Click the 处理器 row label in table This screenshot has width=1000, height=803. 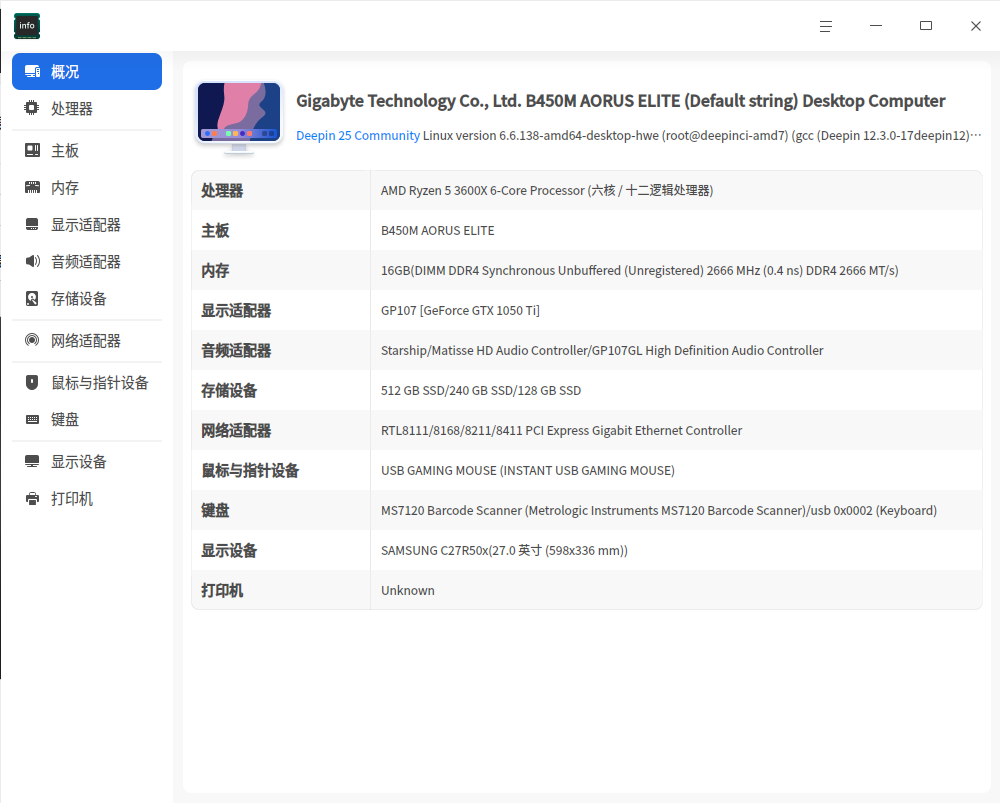[222, 191]
